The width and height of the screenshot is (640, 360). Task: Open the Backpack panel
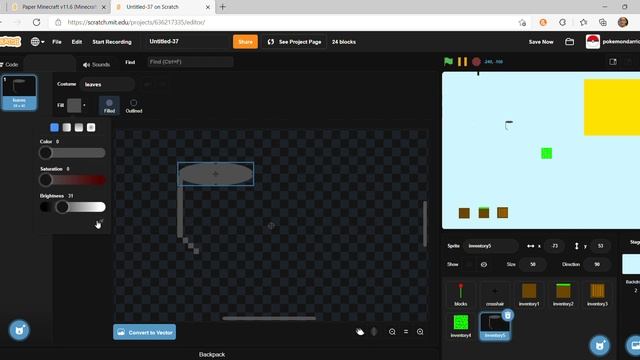(x=212, y=354)
